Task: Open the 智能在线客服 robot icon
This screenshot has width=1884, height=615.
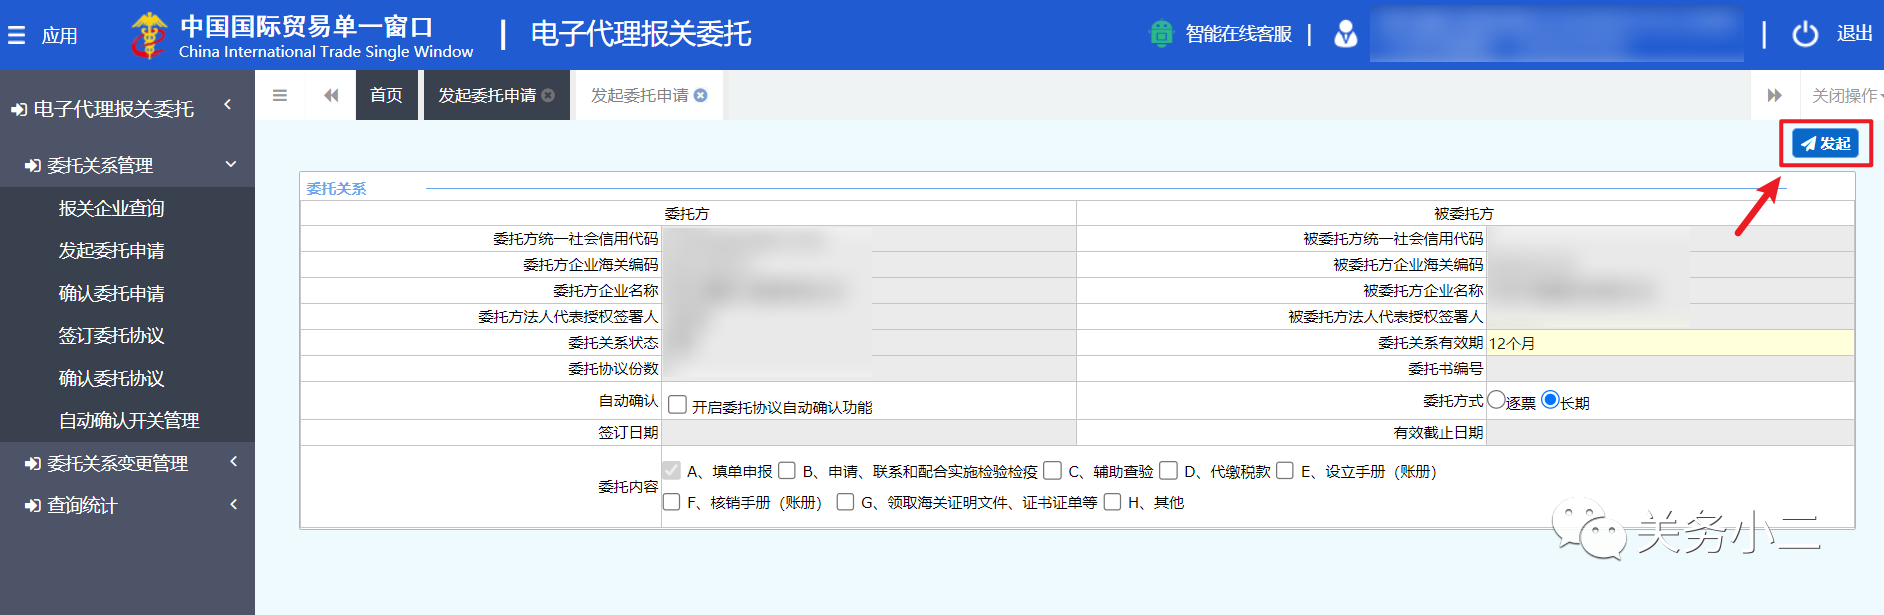Action: tap(1161, 34)
